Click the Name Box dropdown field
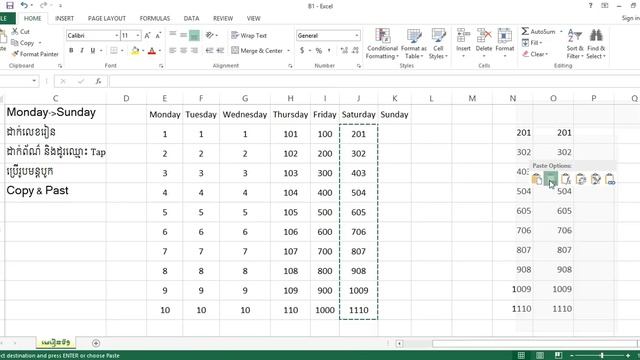Screen dimensions: 640x360 (x=19, y=81)
